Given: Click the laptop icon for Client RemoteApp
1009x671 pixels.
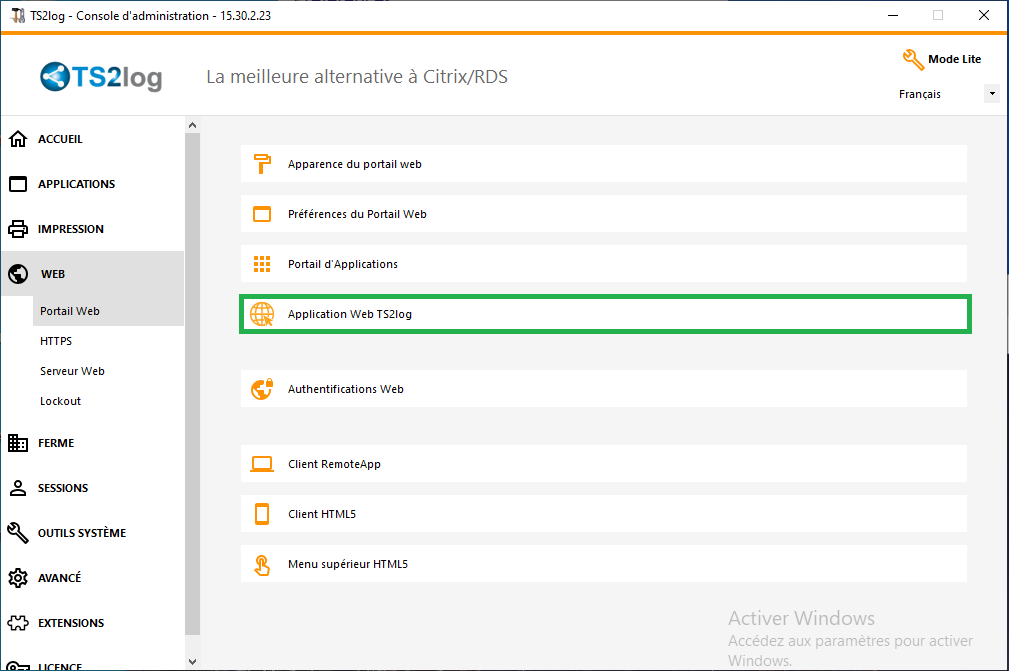Looking at the screenshot, I should tap(262, 464).
